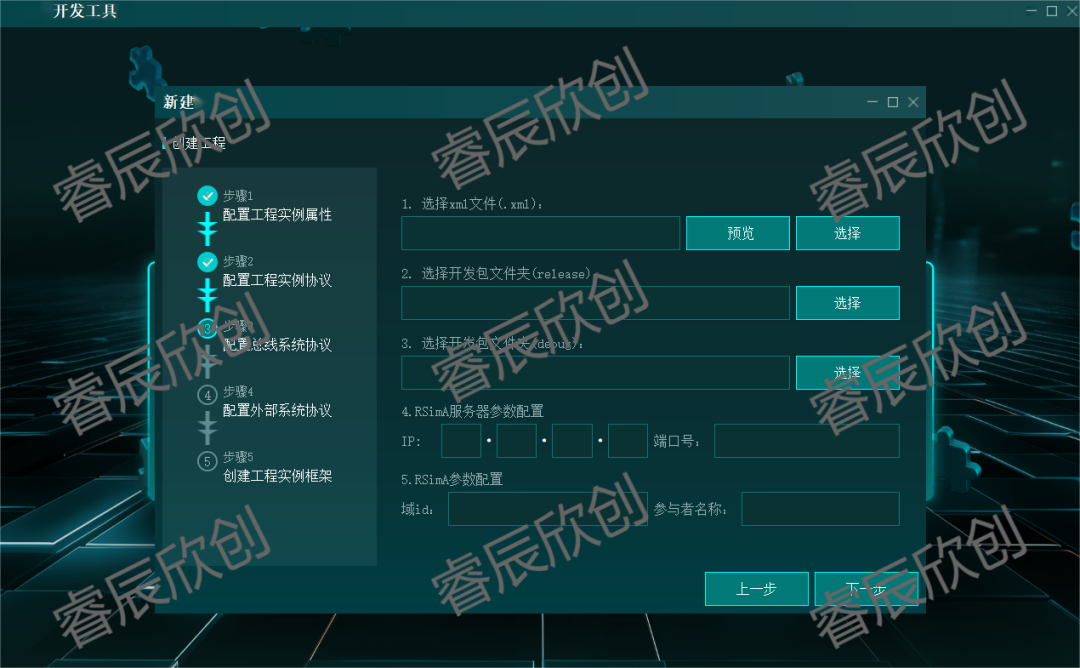Select step 配置工程实例属性 in wizard list
This screenshot has height=668, width=1080.
point(277,214)
